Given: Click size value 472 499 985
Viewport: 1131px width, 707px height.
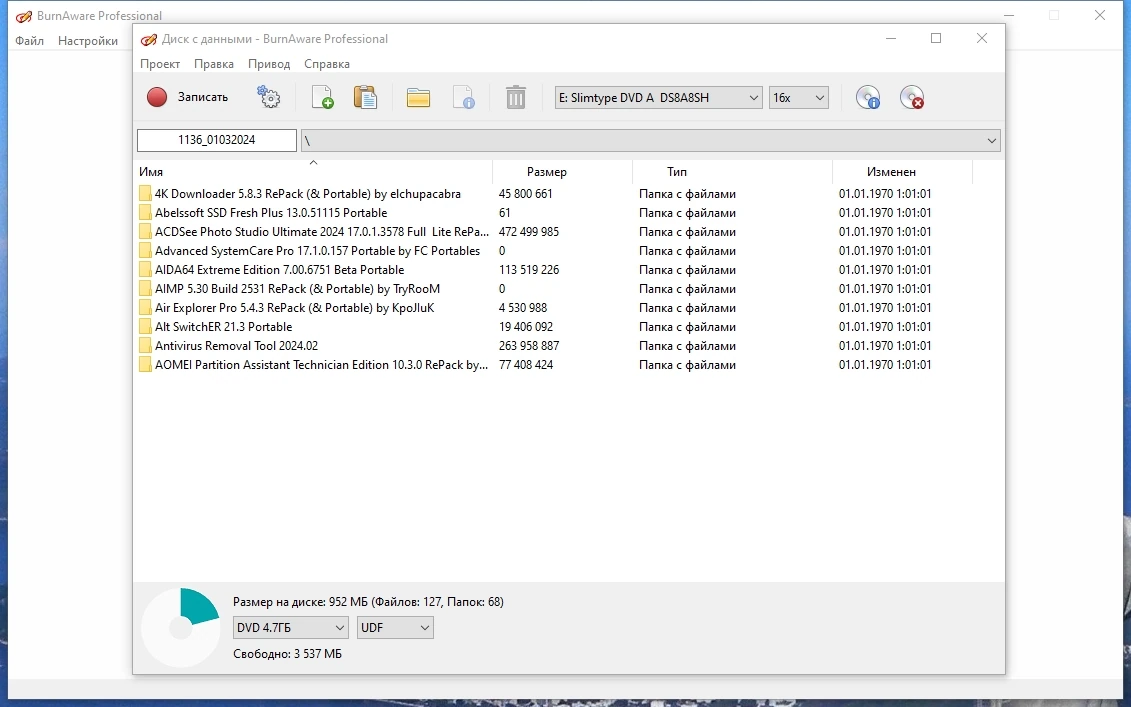Looking at the screenshot, I should (529, 232).
